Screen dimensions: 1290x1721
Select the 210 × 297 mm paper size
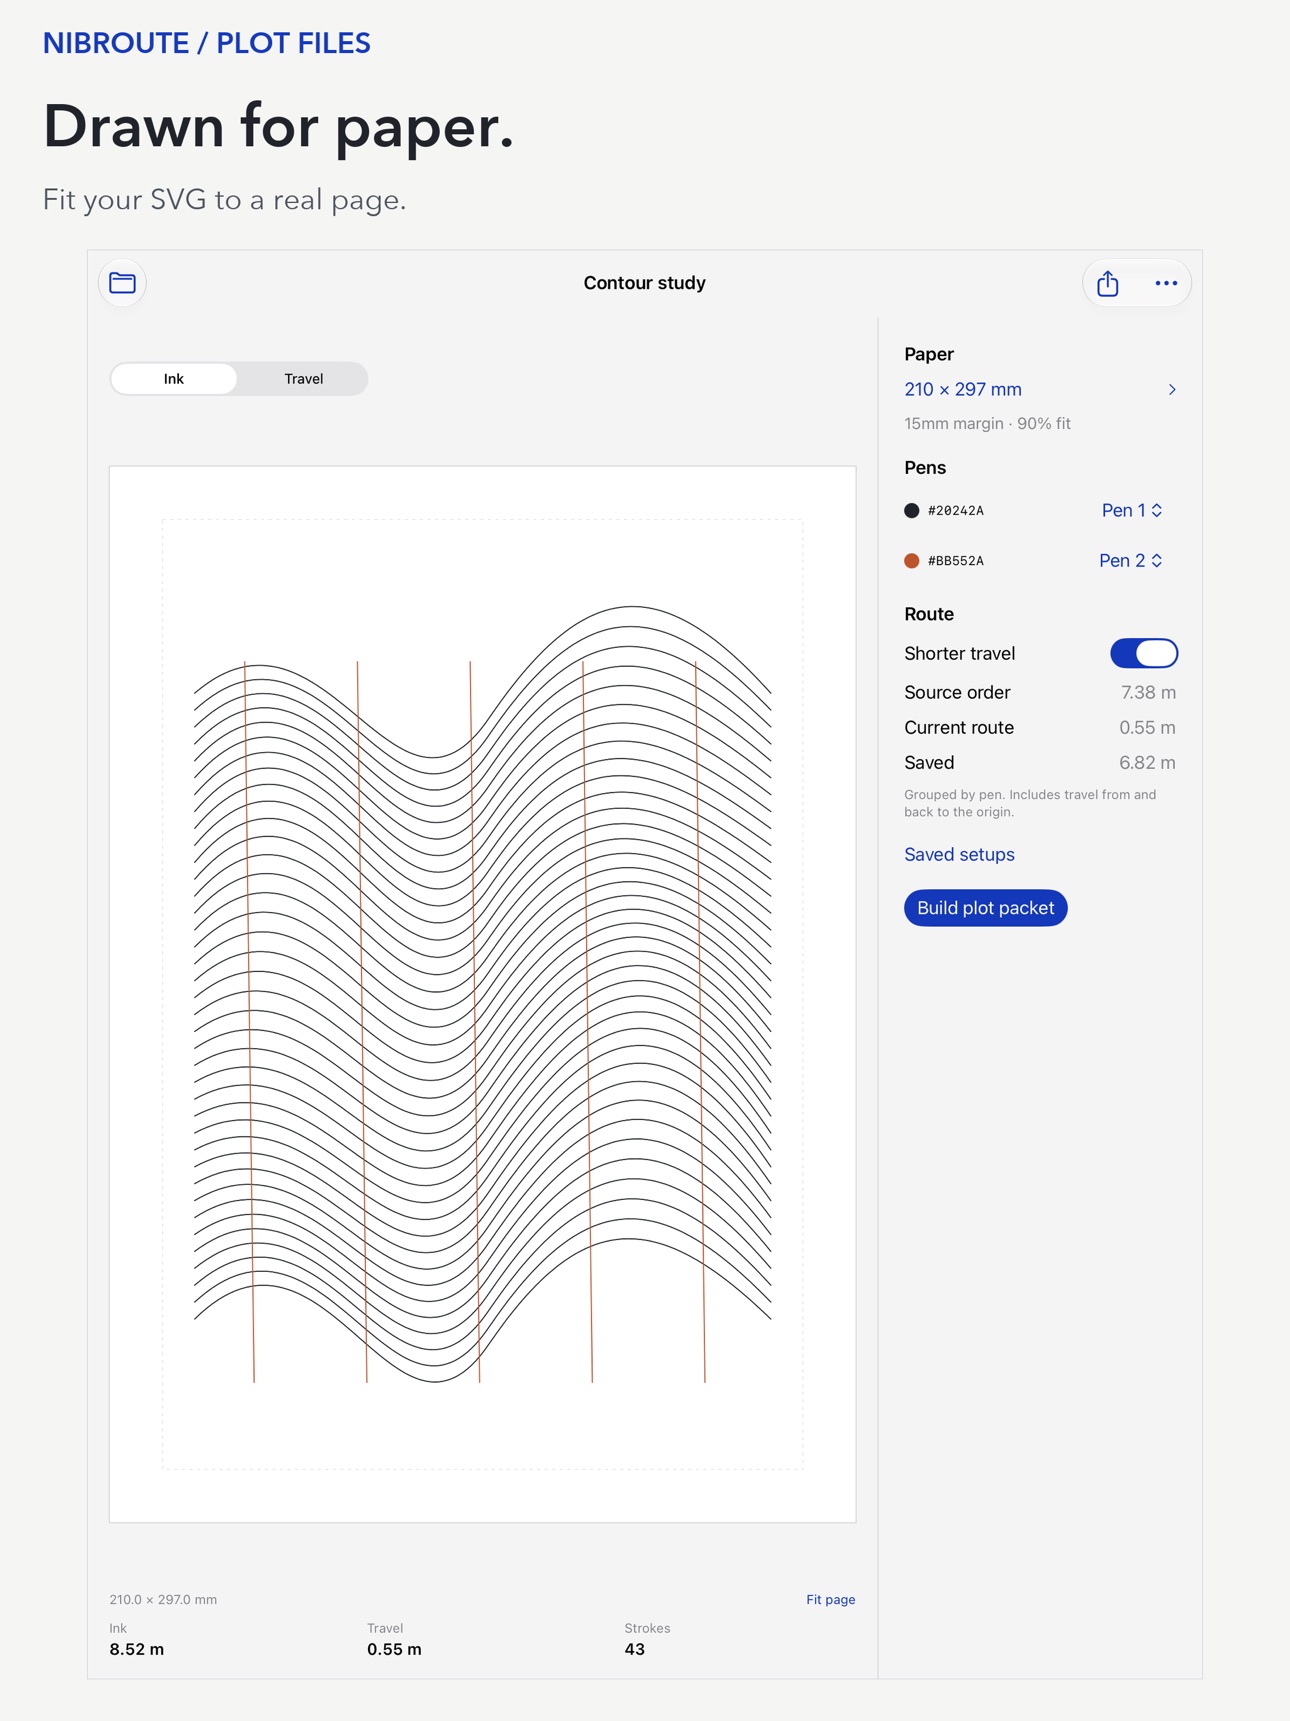point(963,390)
